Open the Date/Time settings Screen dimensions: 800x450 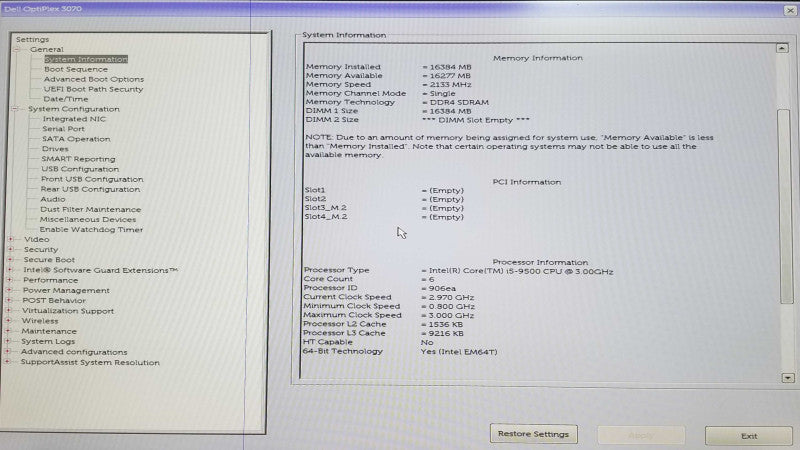tap(66, 99)
